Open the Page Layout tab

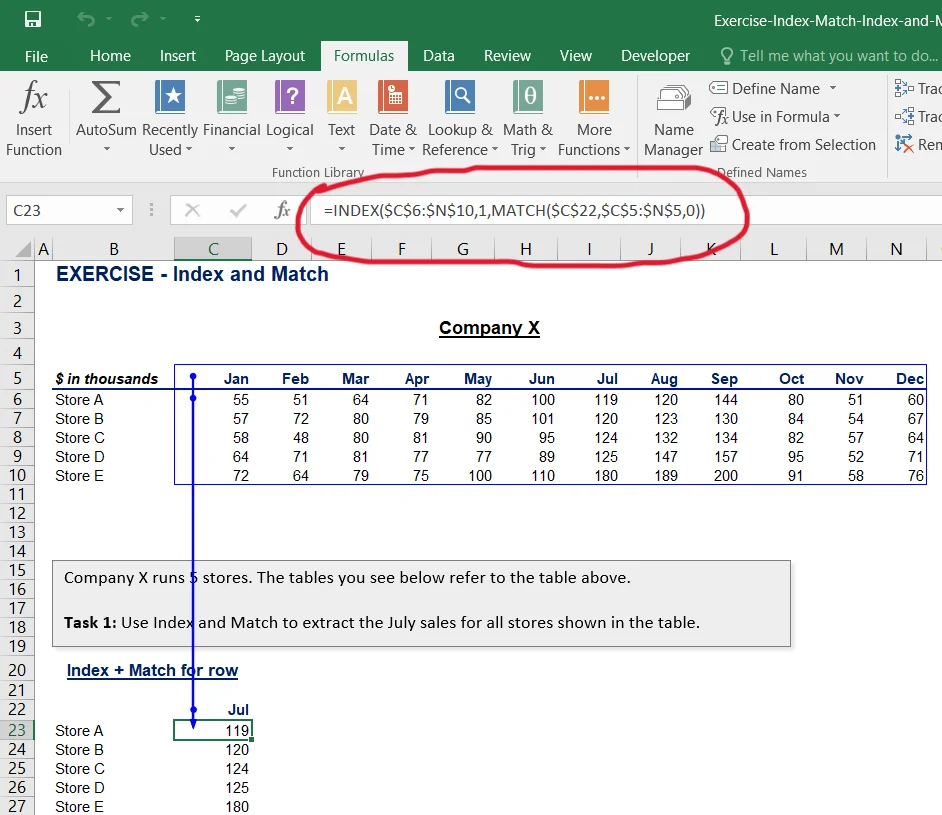tap(265, 56)
